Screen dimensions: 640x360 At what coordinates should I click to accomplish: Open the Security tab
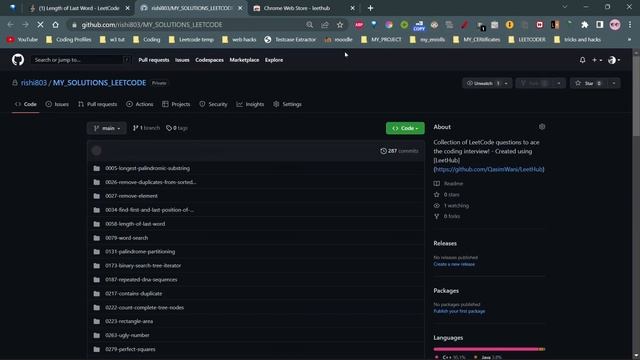pyautogui.click(x=213, y=104)
